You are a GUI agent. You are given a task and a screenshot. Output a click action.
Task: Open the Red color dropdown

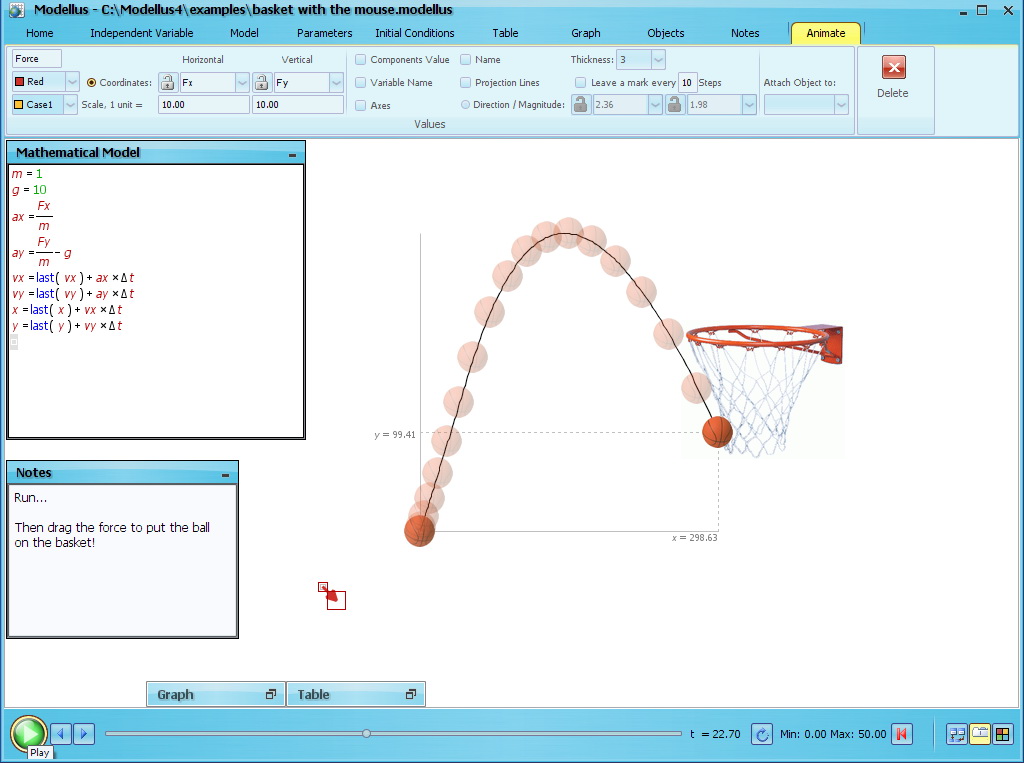click(71, 82)
